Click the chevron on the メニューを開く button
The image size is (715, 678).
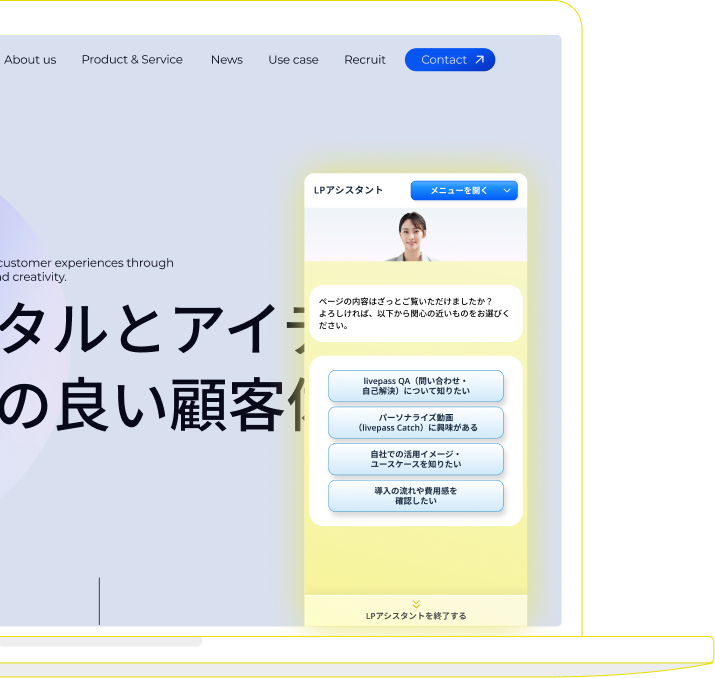tap(507, 191)
